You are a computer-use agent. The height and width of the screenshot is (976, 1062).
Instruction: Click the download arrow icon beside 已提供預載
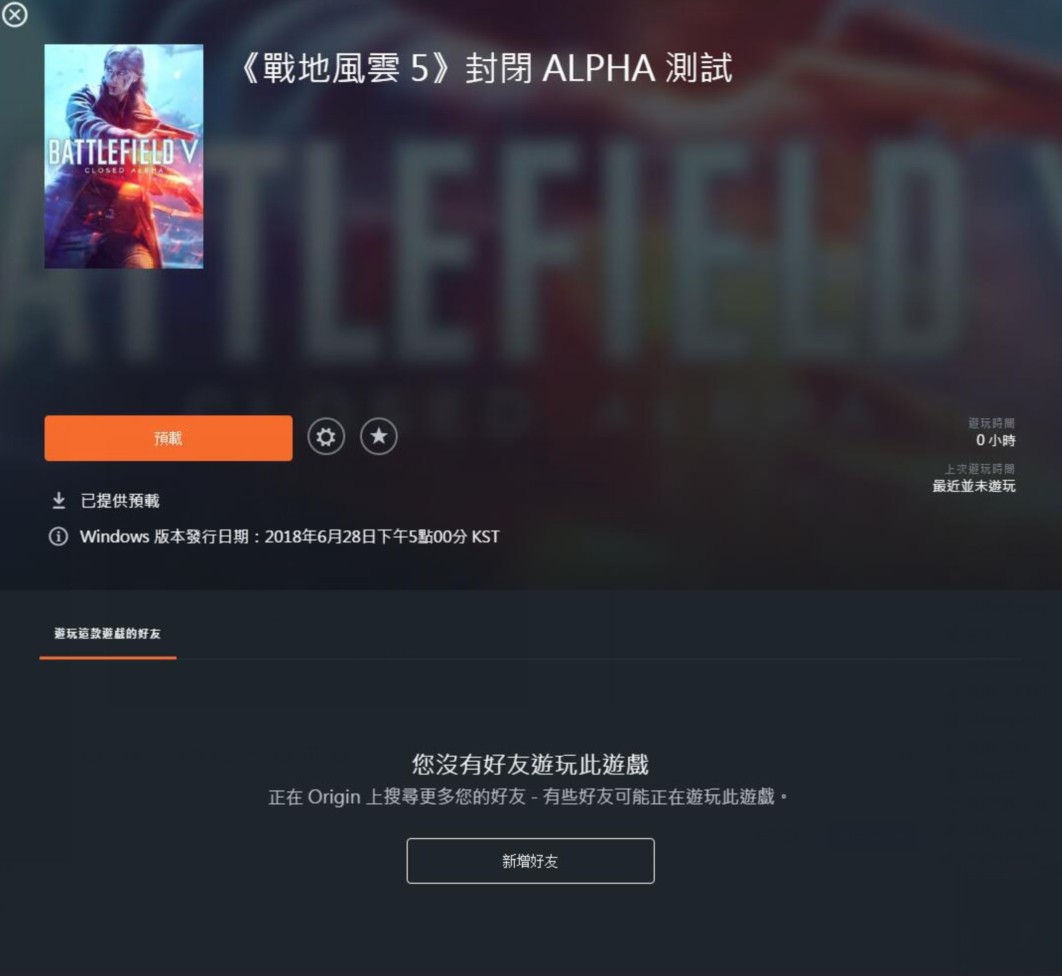point(59,501)
